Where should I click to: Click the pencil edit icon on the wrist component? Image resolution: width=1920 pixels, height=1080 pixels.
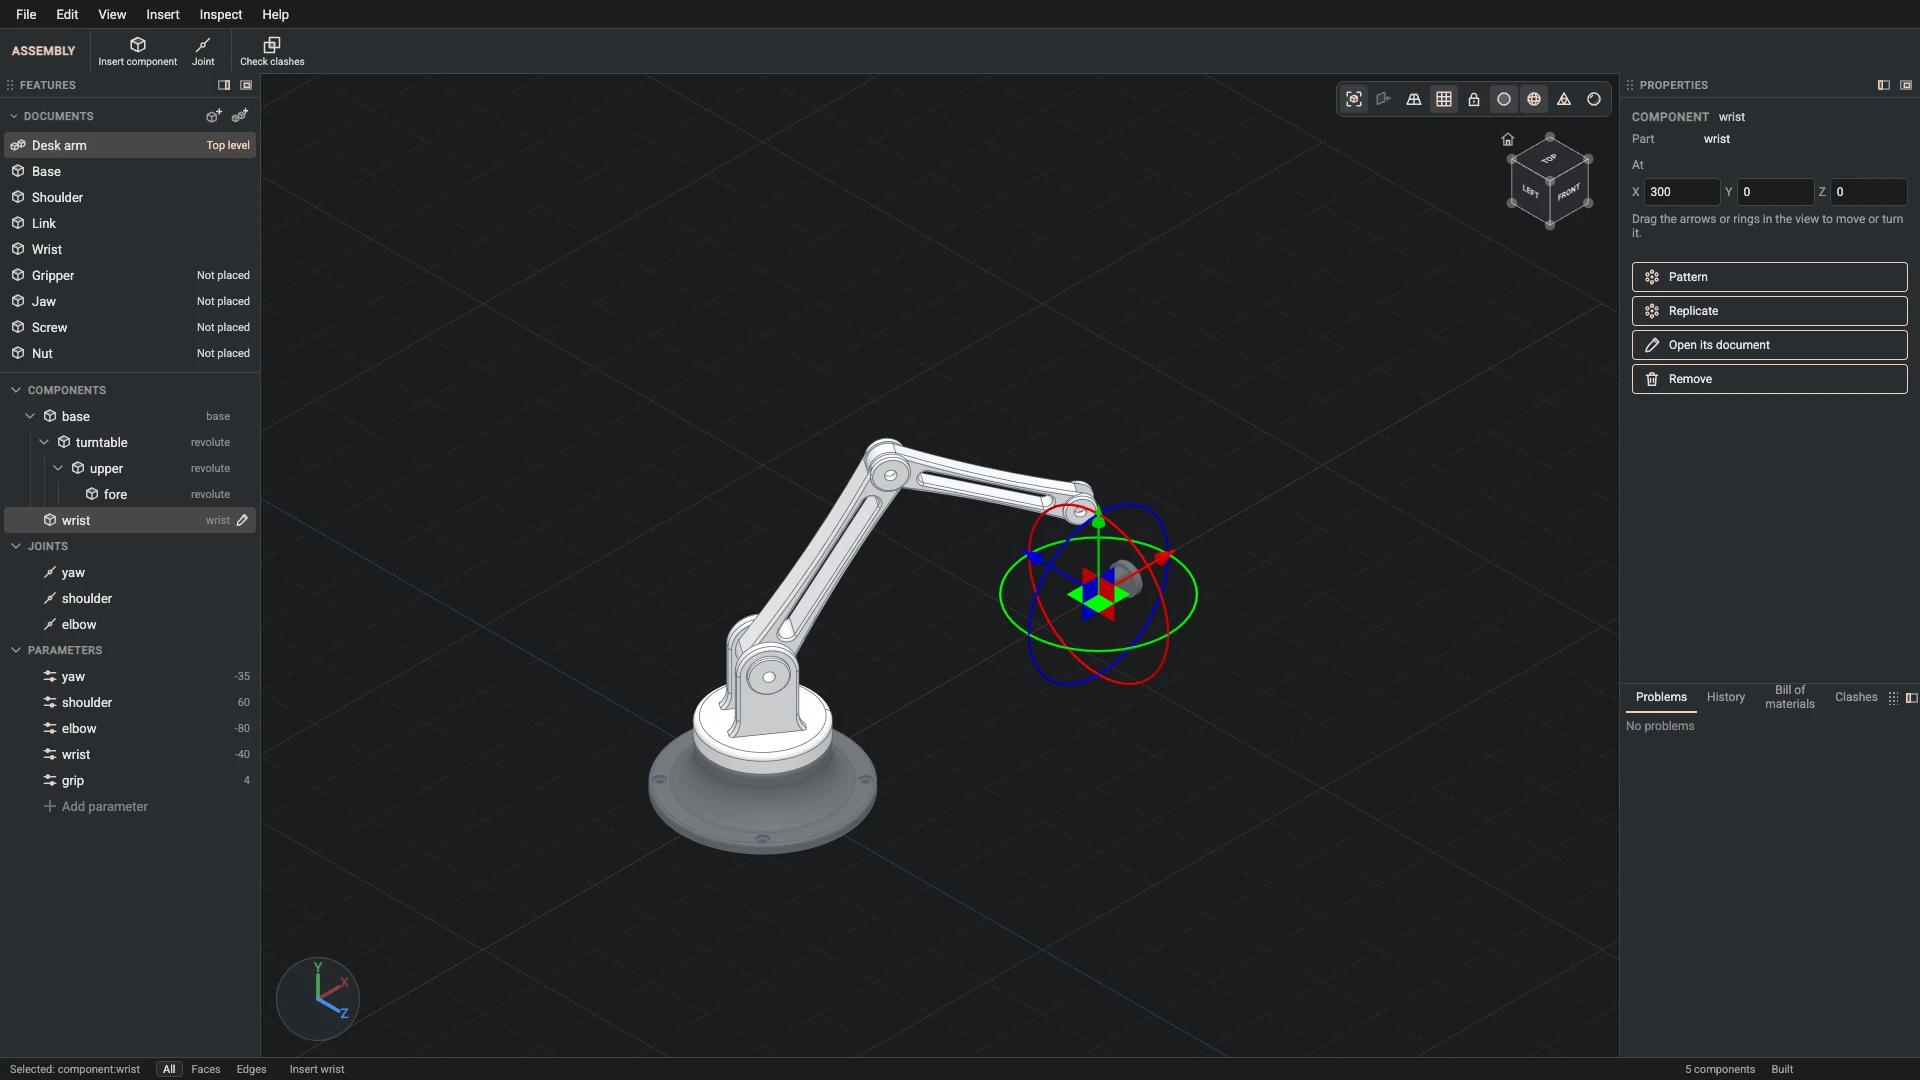click(242, 520)
